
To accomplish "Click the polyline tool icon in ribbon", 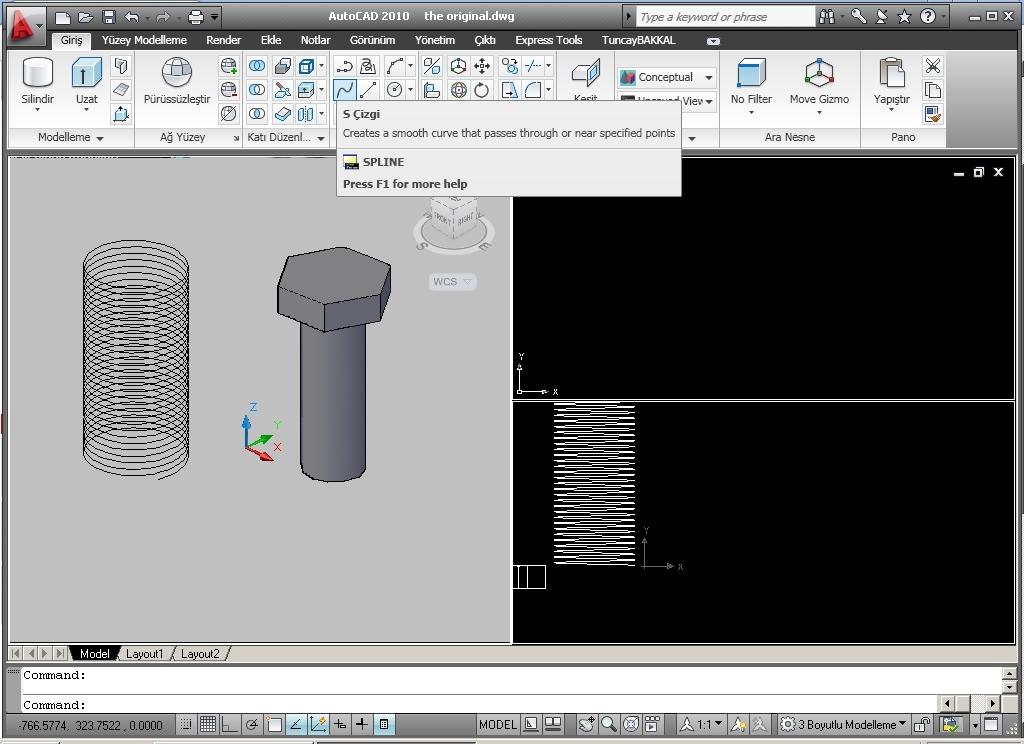I will tap(344, 66).
